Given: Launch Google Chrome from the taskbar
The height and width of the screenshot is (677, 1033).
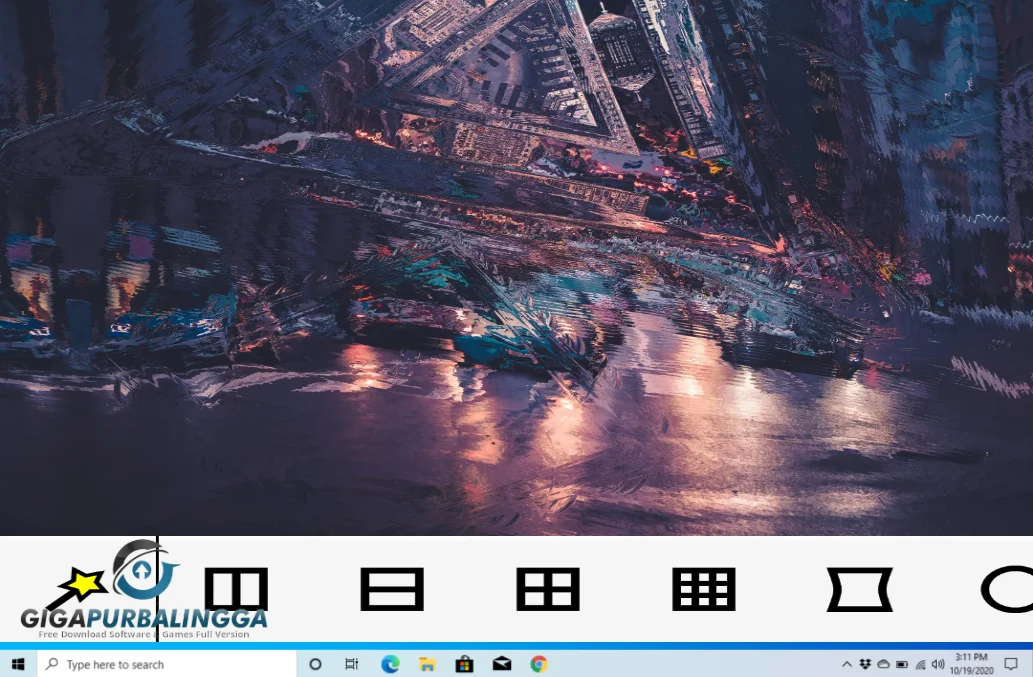Looking at the screenshot, I should point(538,663).
